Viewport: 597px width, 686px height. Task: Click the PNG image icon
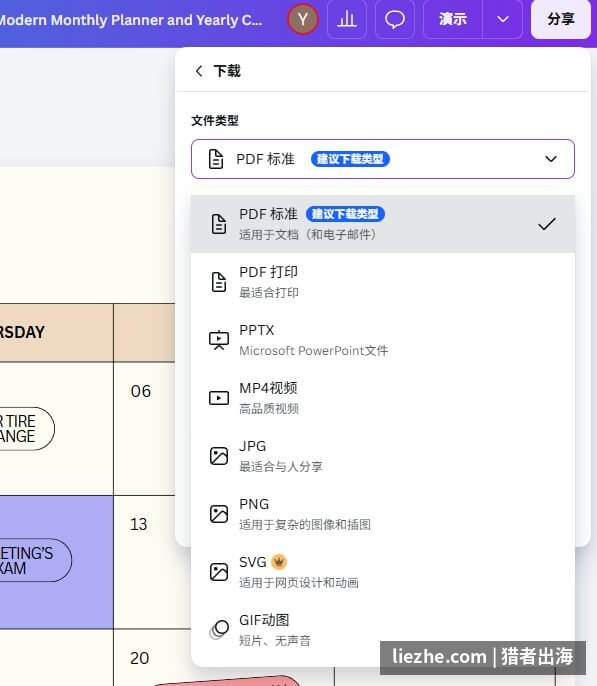pos(219,514)
